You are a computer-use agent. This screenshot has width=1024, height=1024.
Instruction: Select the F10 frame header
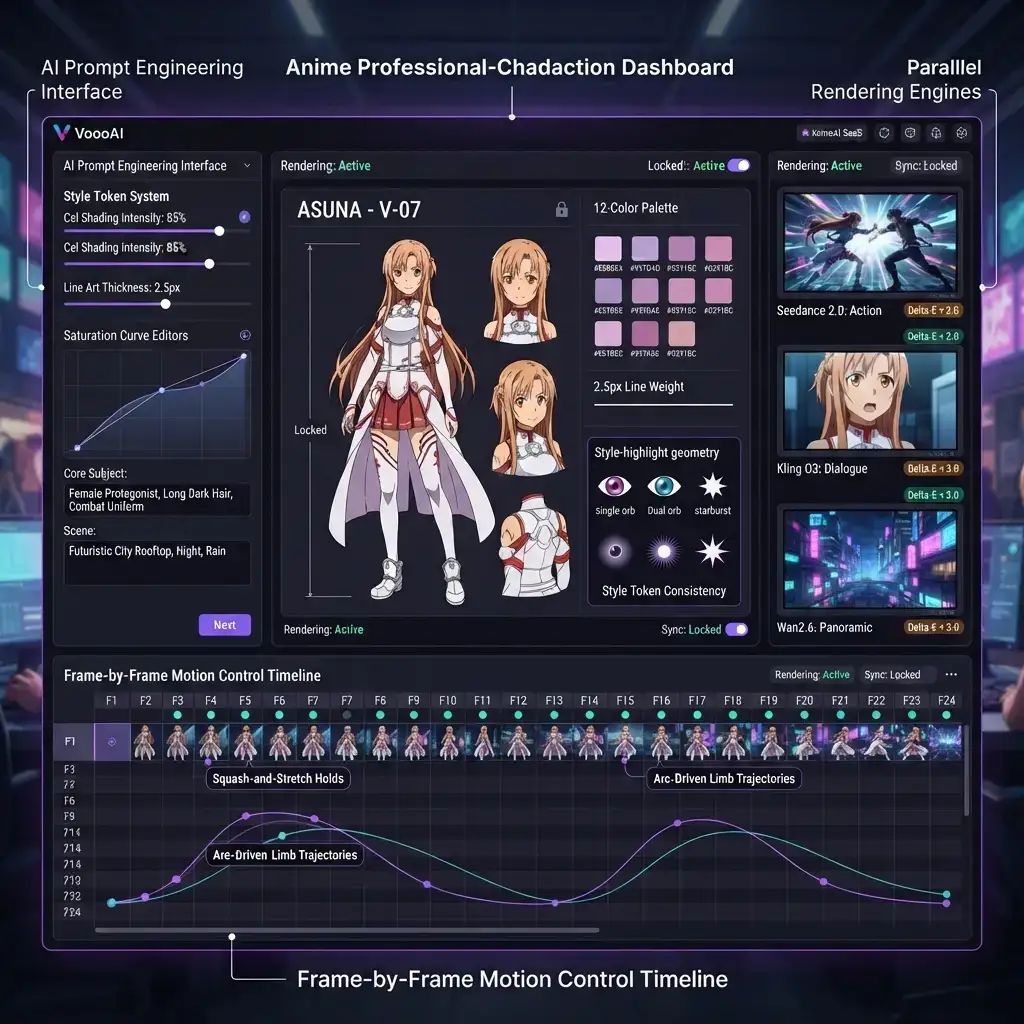[x=448, y=700]
